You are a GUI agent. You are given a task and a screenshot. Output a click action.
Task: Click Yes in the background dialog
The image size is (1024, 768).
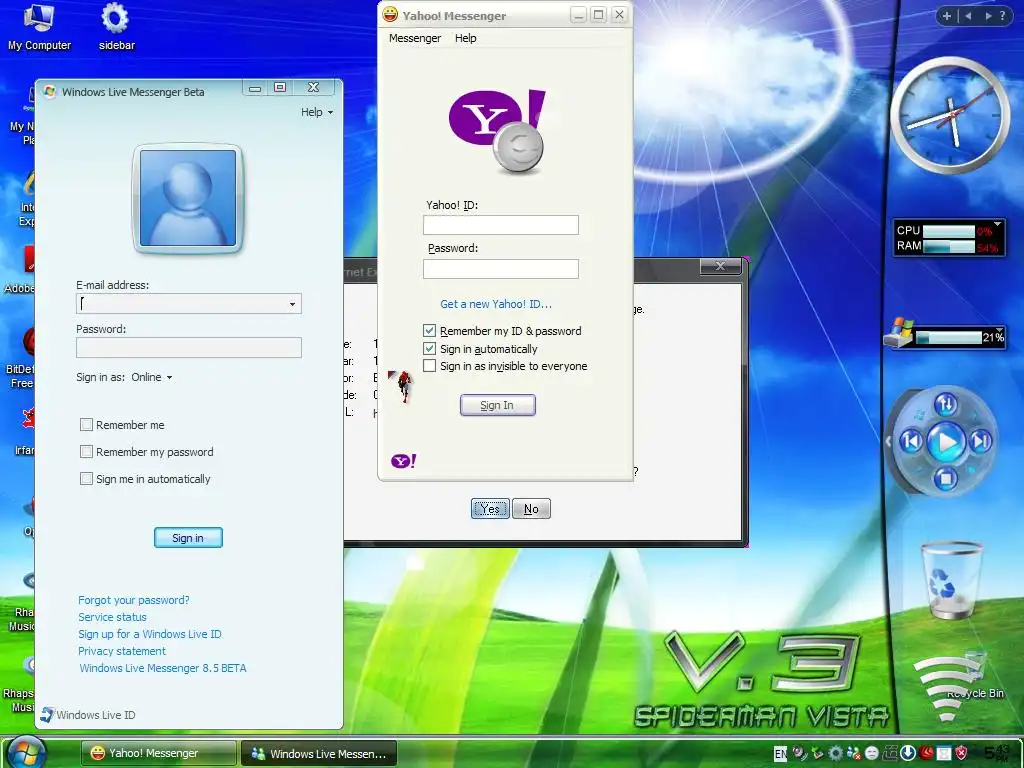[x=490, y=508]
